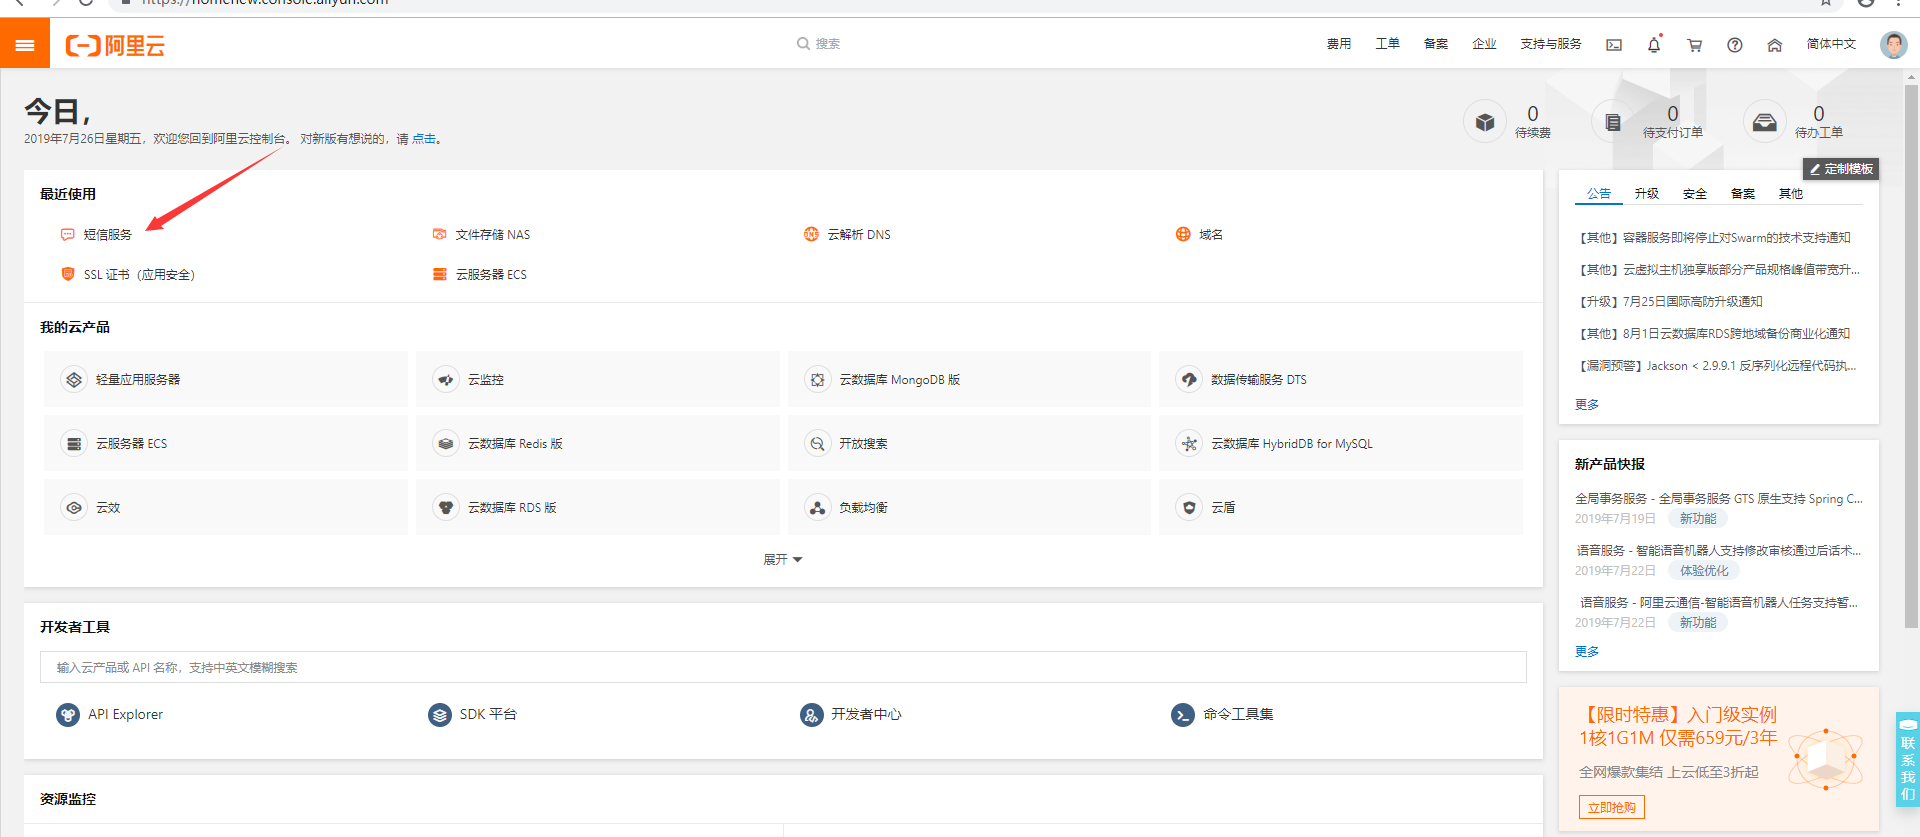The width and height of the screenshot is (1920, 837).
Task: Switch to the 升级 tab
Action: pos(1647,194)
